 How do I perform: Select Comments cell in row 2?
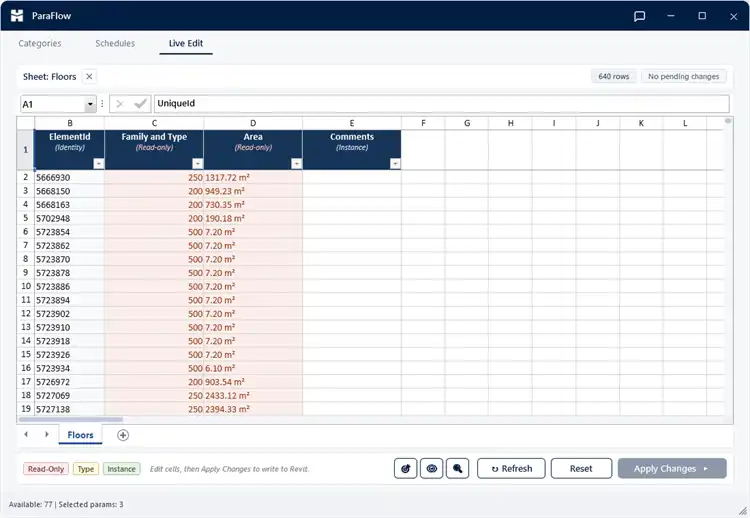coord(352,177)
